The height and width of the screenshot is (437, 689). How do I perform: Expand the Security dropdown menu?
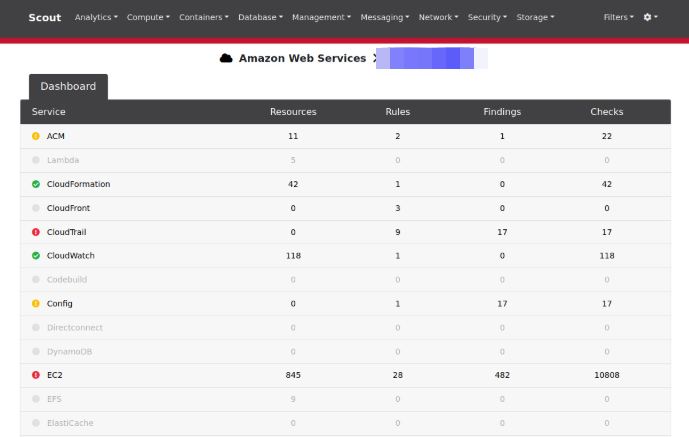(x=487, y=17)
